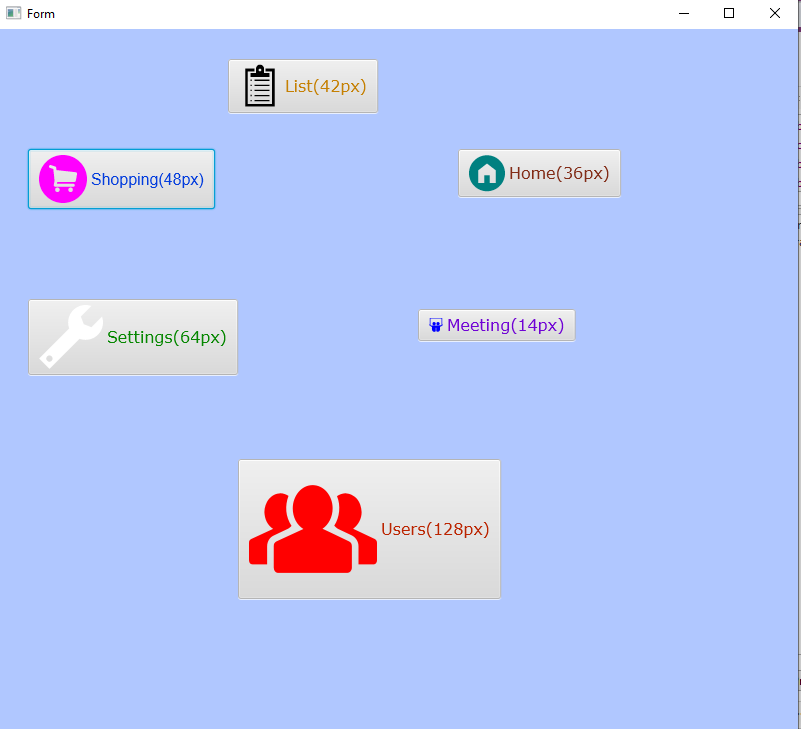This screenshot has width=801, height=729.
Task: Click the clipboard list icon
Action: pos(260,86)
